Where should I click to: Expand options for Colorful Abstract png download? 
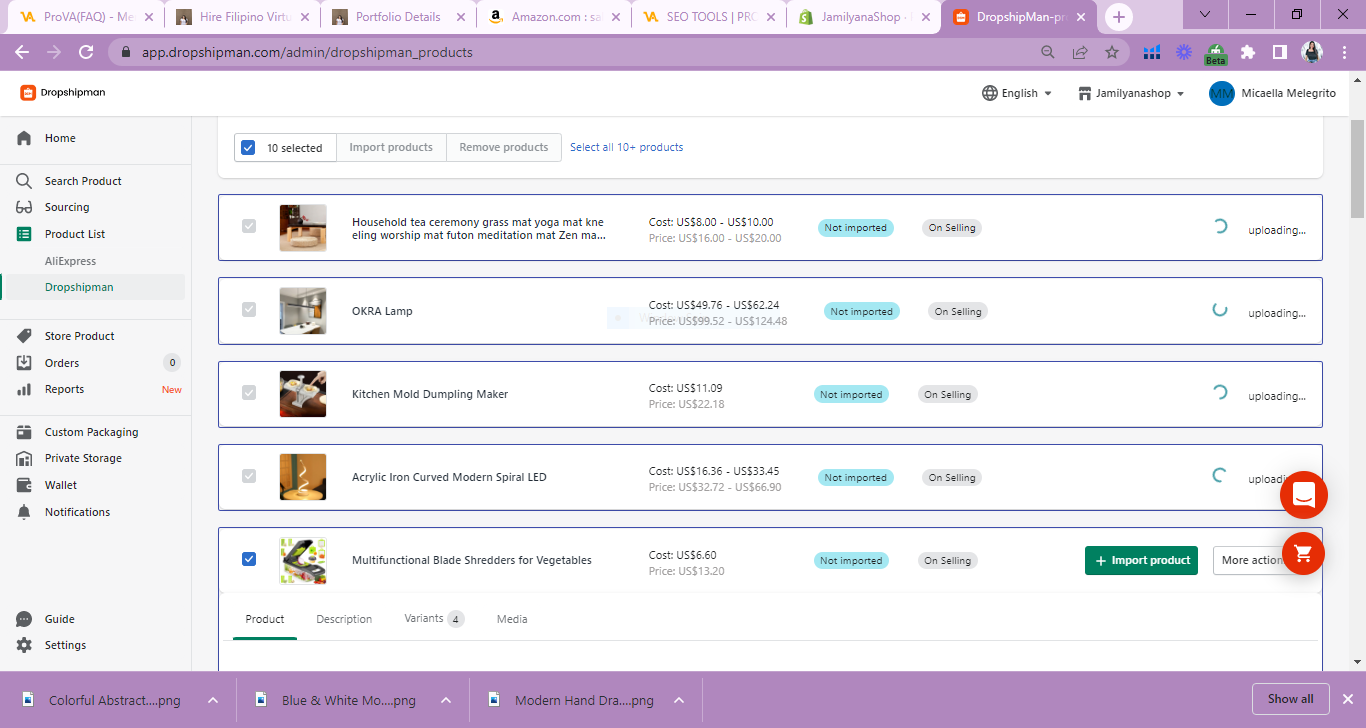pyautogui.click(x=213, y=700)
